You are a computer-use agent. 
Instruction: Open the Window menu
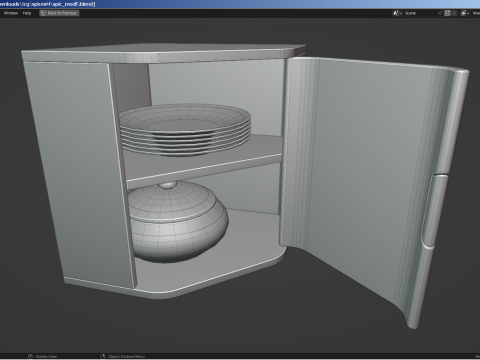coord(11,13)
